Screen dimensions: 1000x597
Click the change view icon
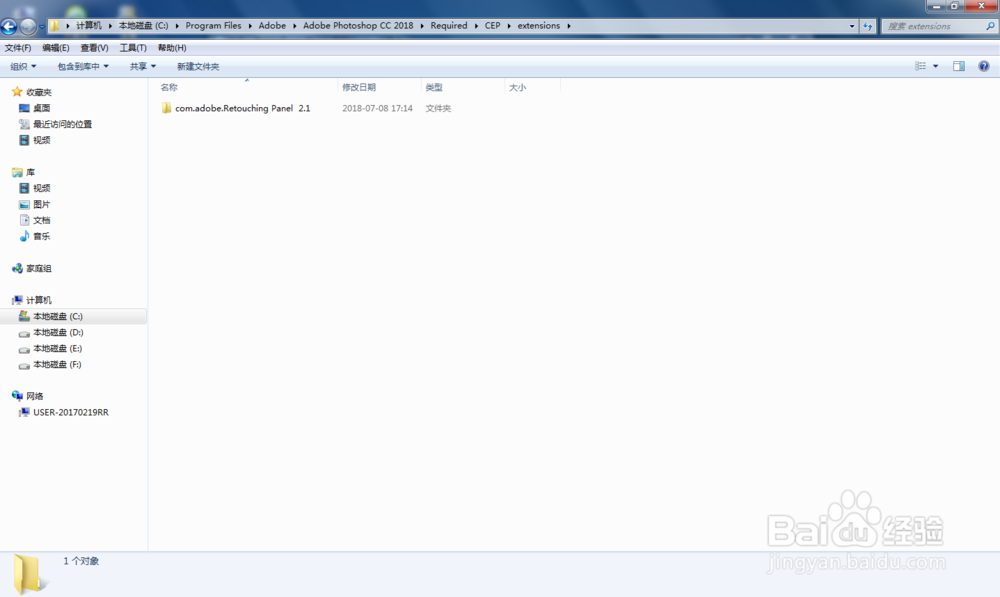(x=920, y=66)
